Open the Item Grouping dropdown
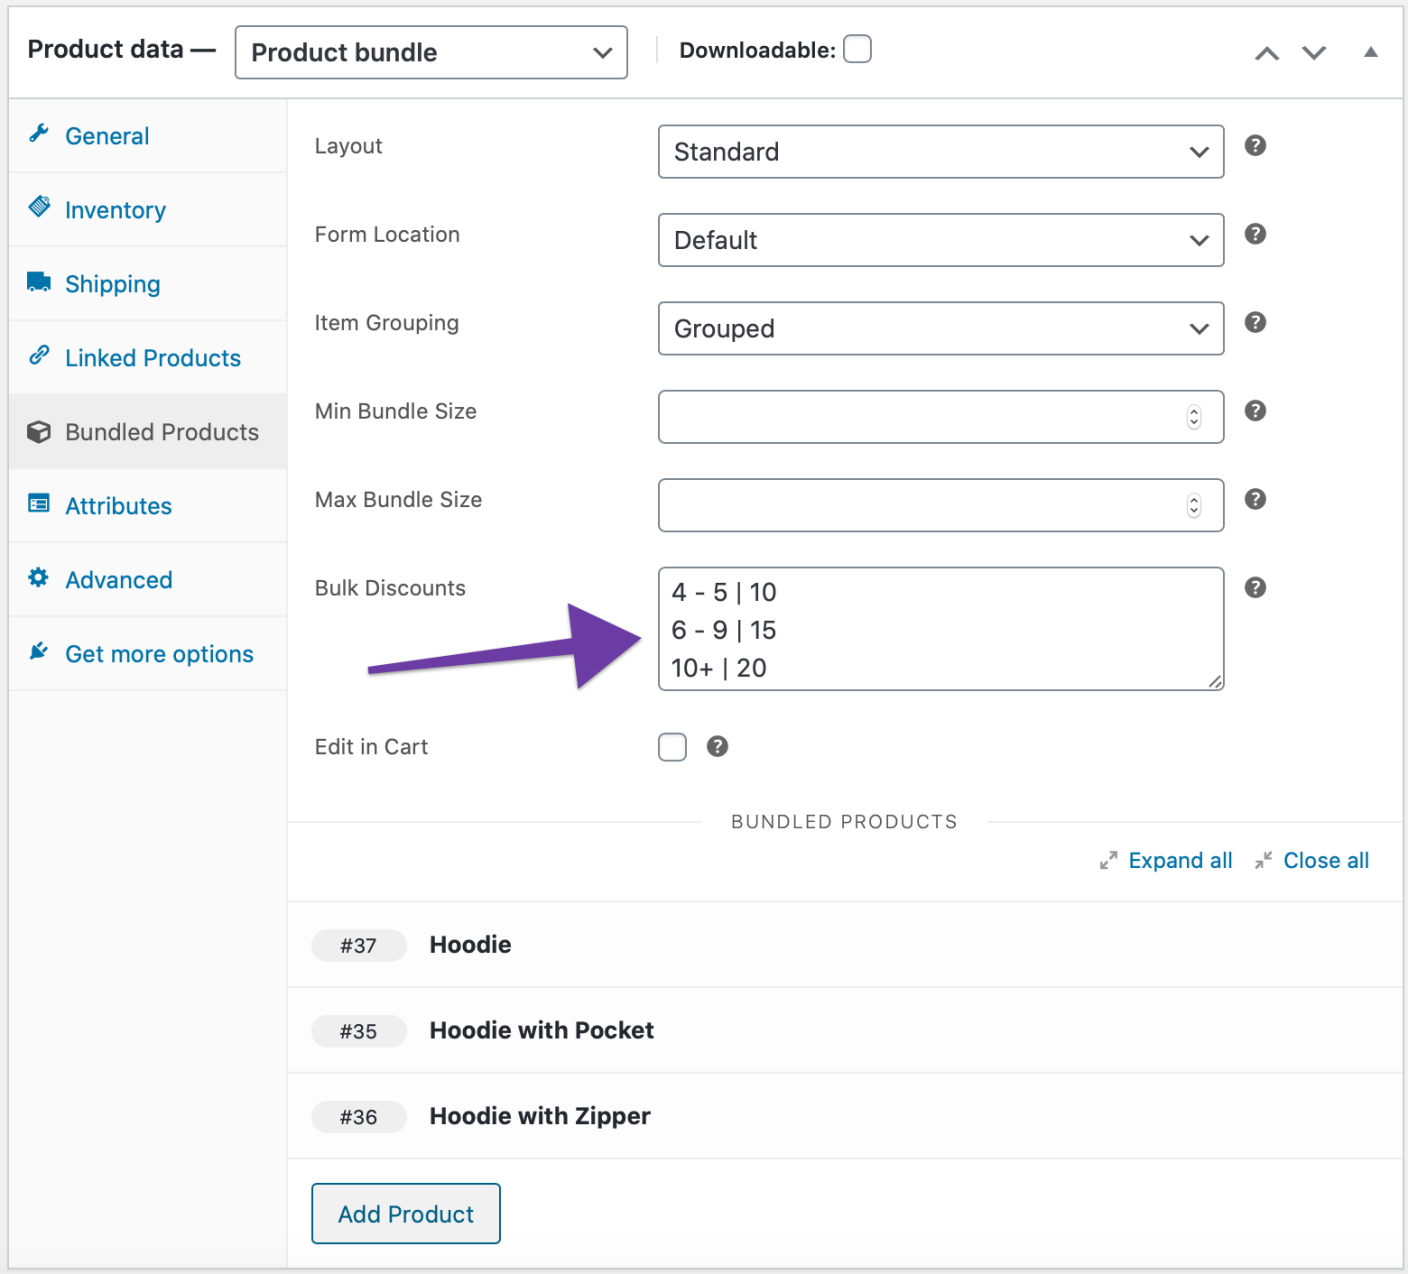Screen dimensions: 1408x1274 click(x=941, y=328)
